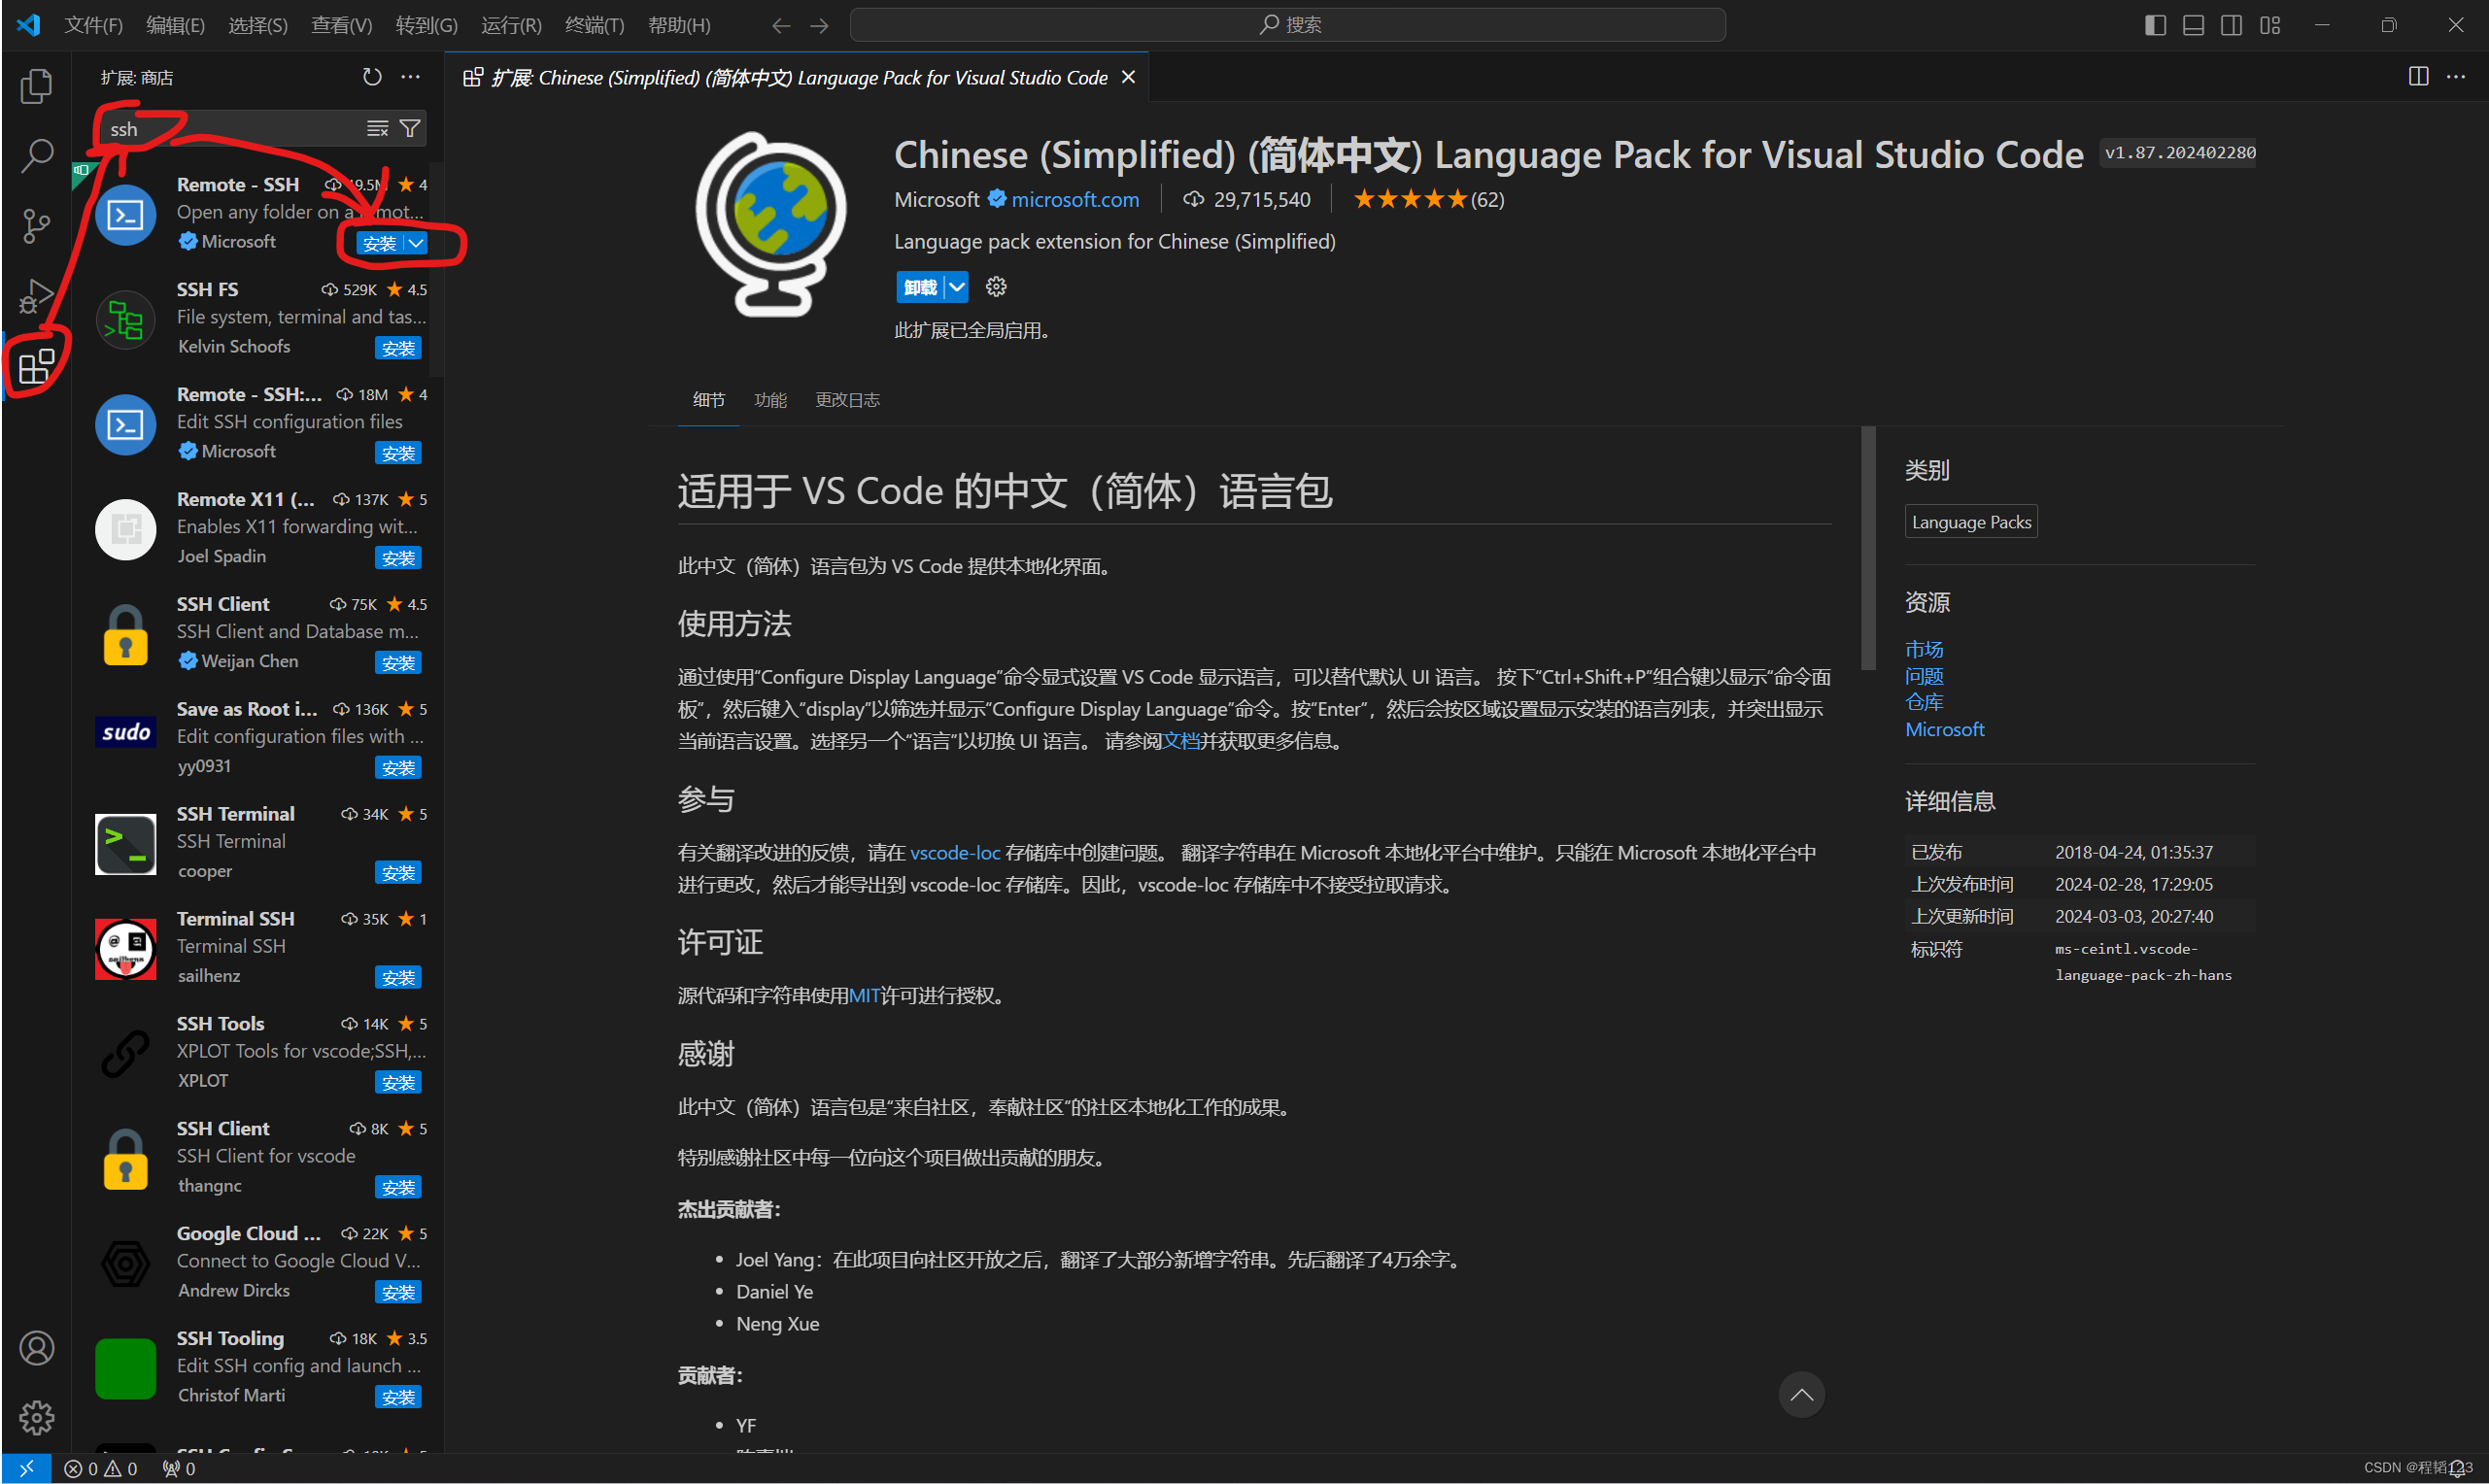Install the SSH FS extension
Viewport: 2489px width, 1484px height.
(398, 348)
